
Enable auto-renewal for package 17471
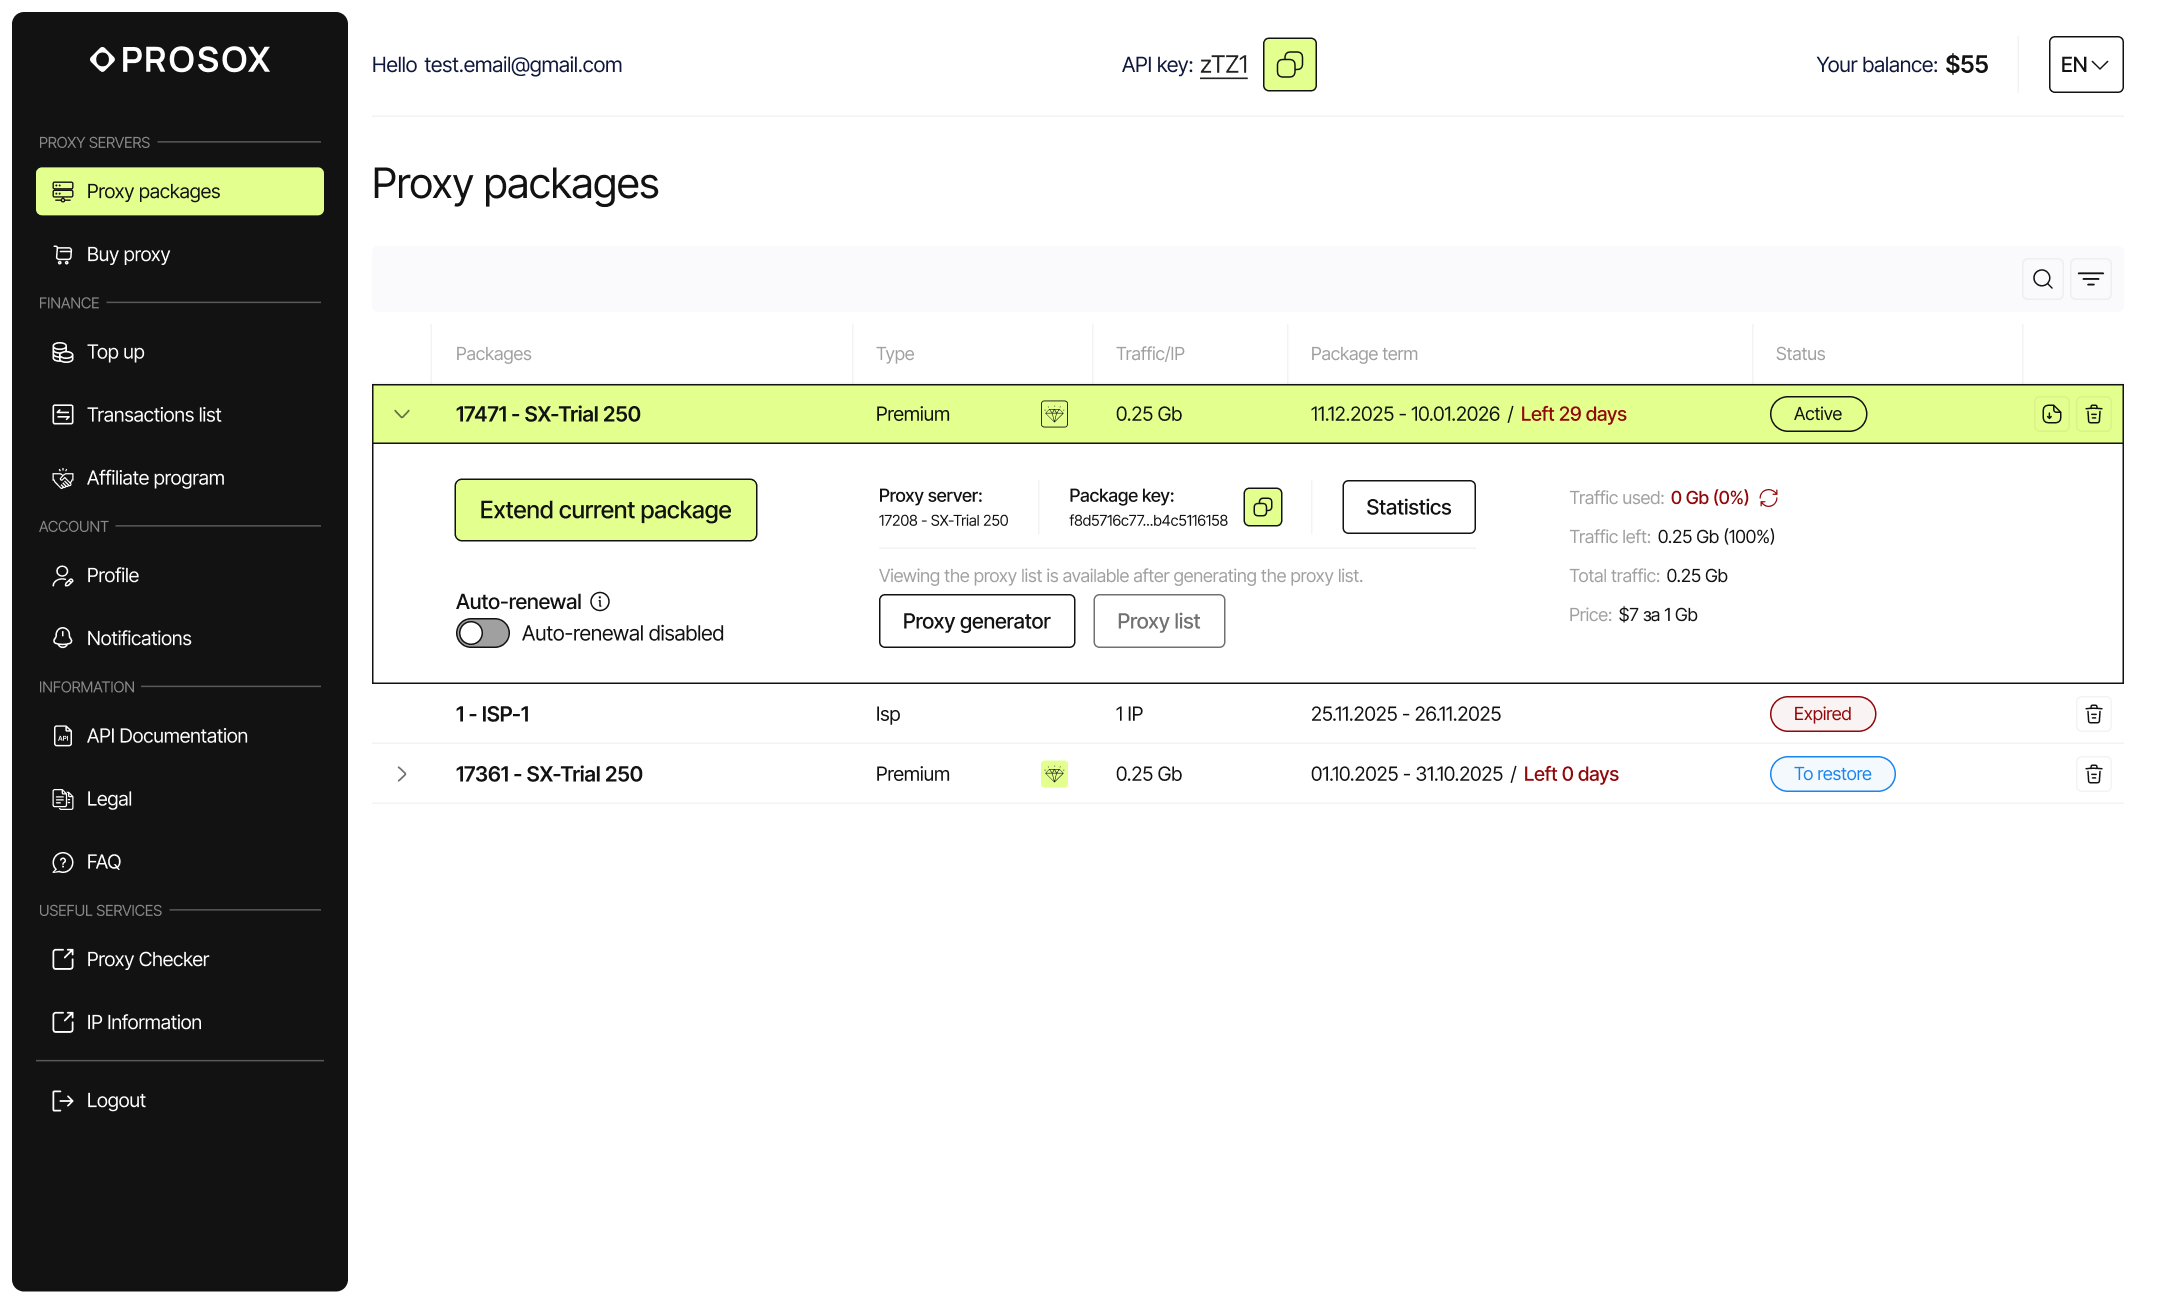click(x=482, y=633)
